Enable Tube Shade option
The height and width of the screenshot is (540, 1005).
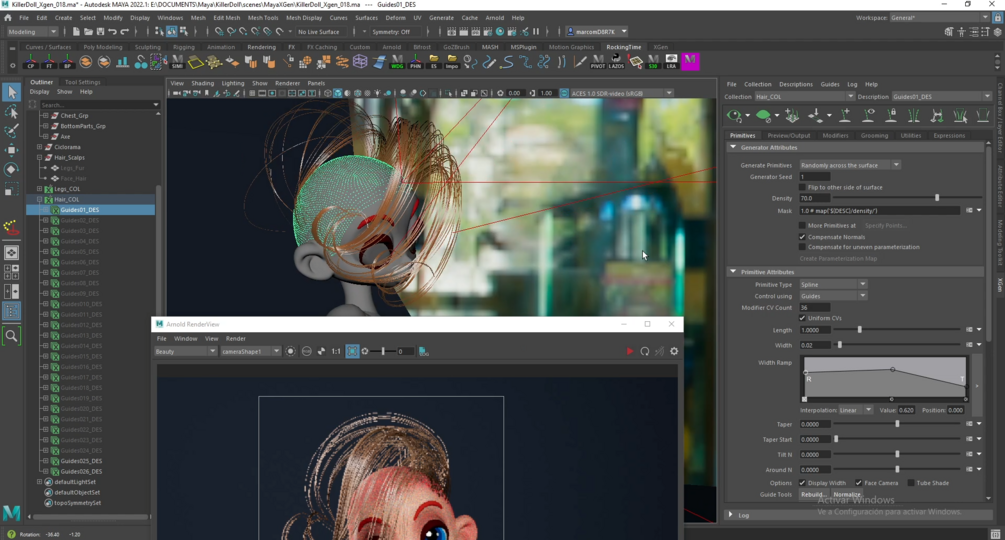[911, 483]
